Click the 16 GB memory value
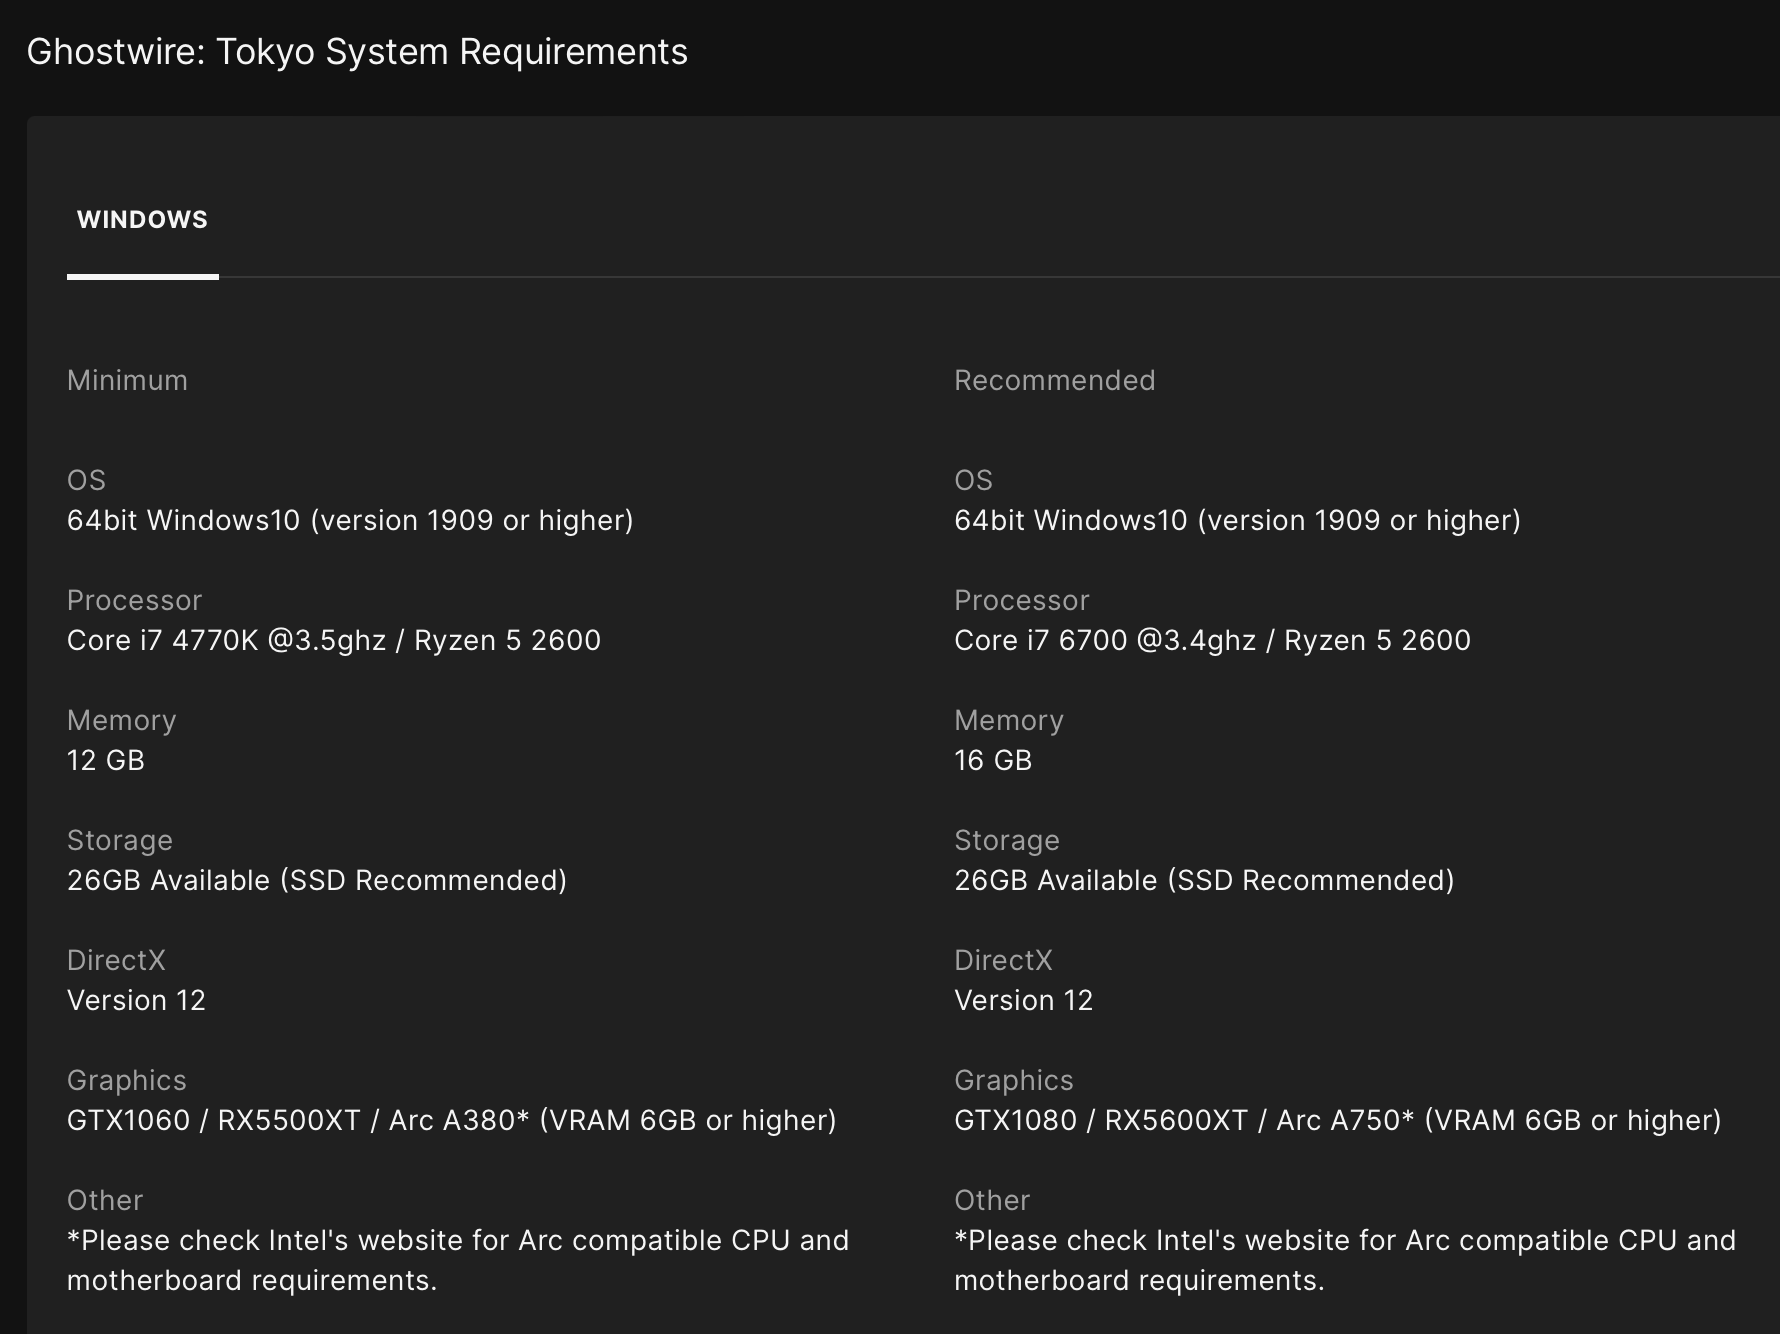 point(993,760)
